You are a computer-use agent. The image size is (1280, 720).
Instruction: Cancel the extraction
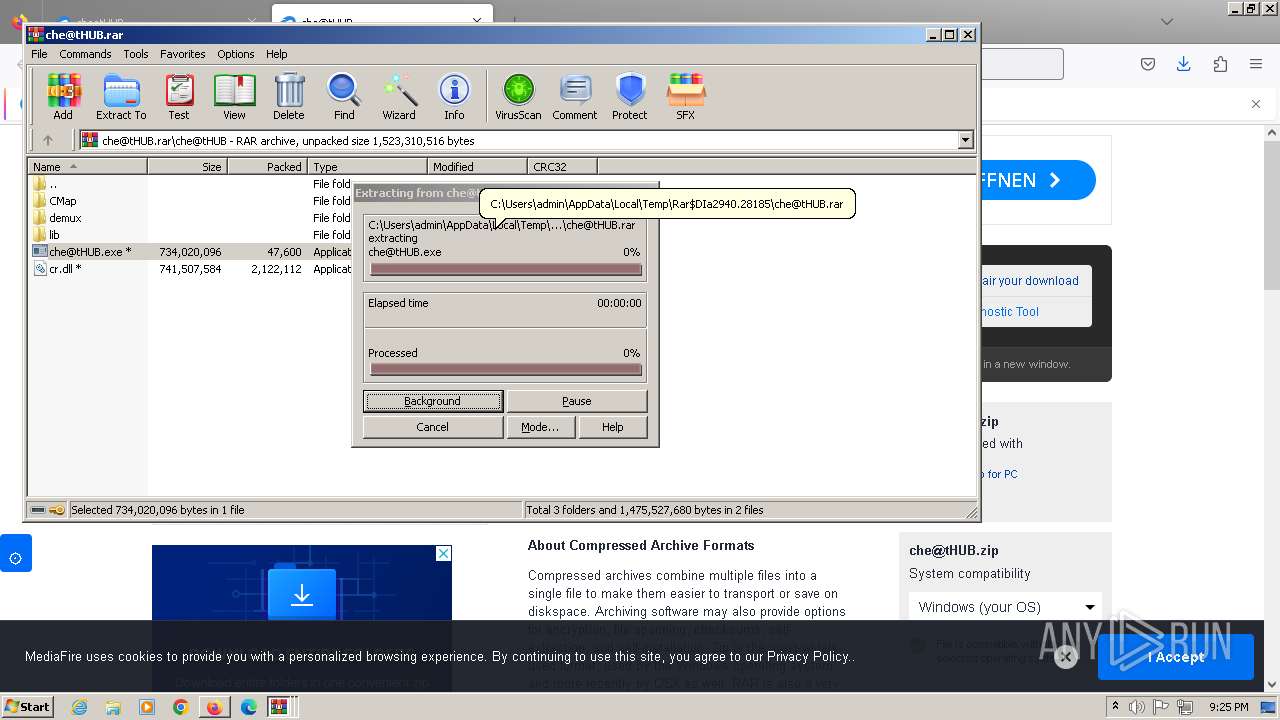[432, 427]
